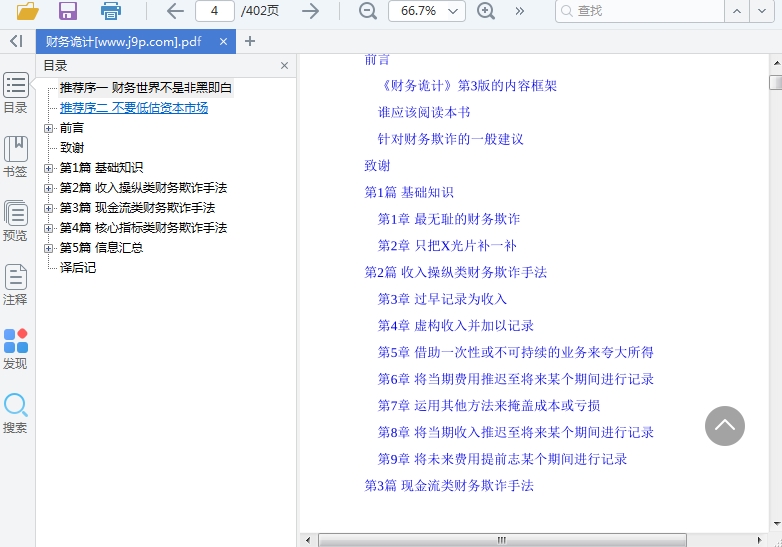Open a file with the folder icon

click(x=27, y=11)
